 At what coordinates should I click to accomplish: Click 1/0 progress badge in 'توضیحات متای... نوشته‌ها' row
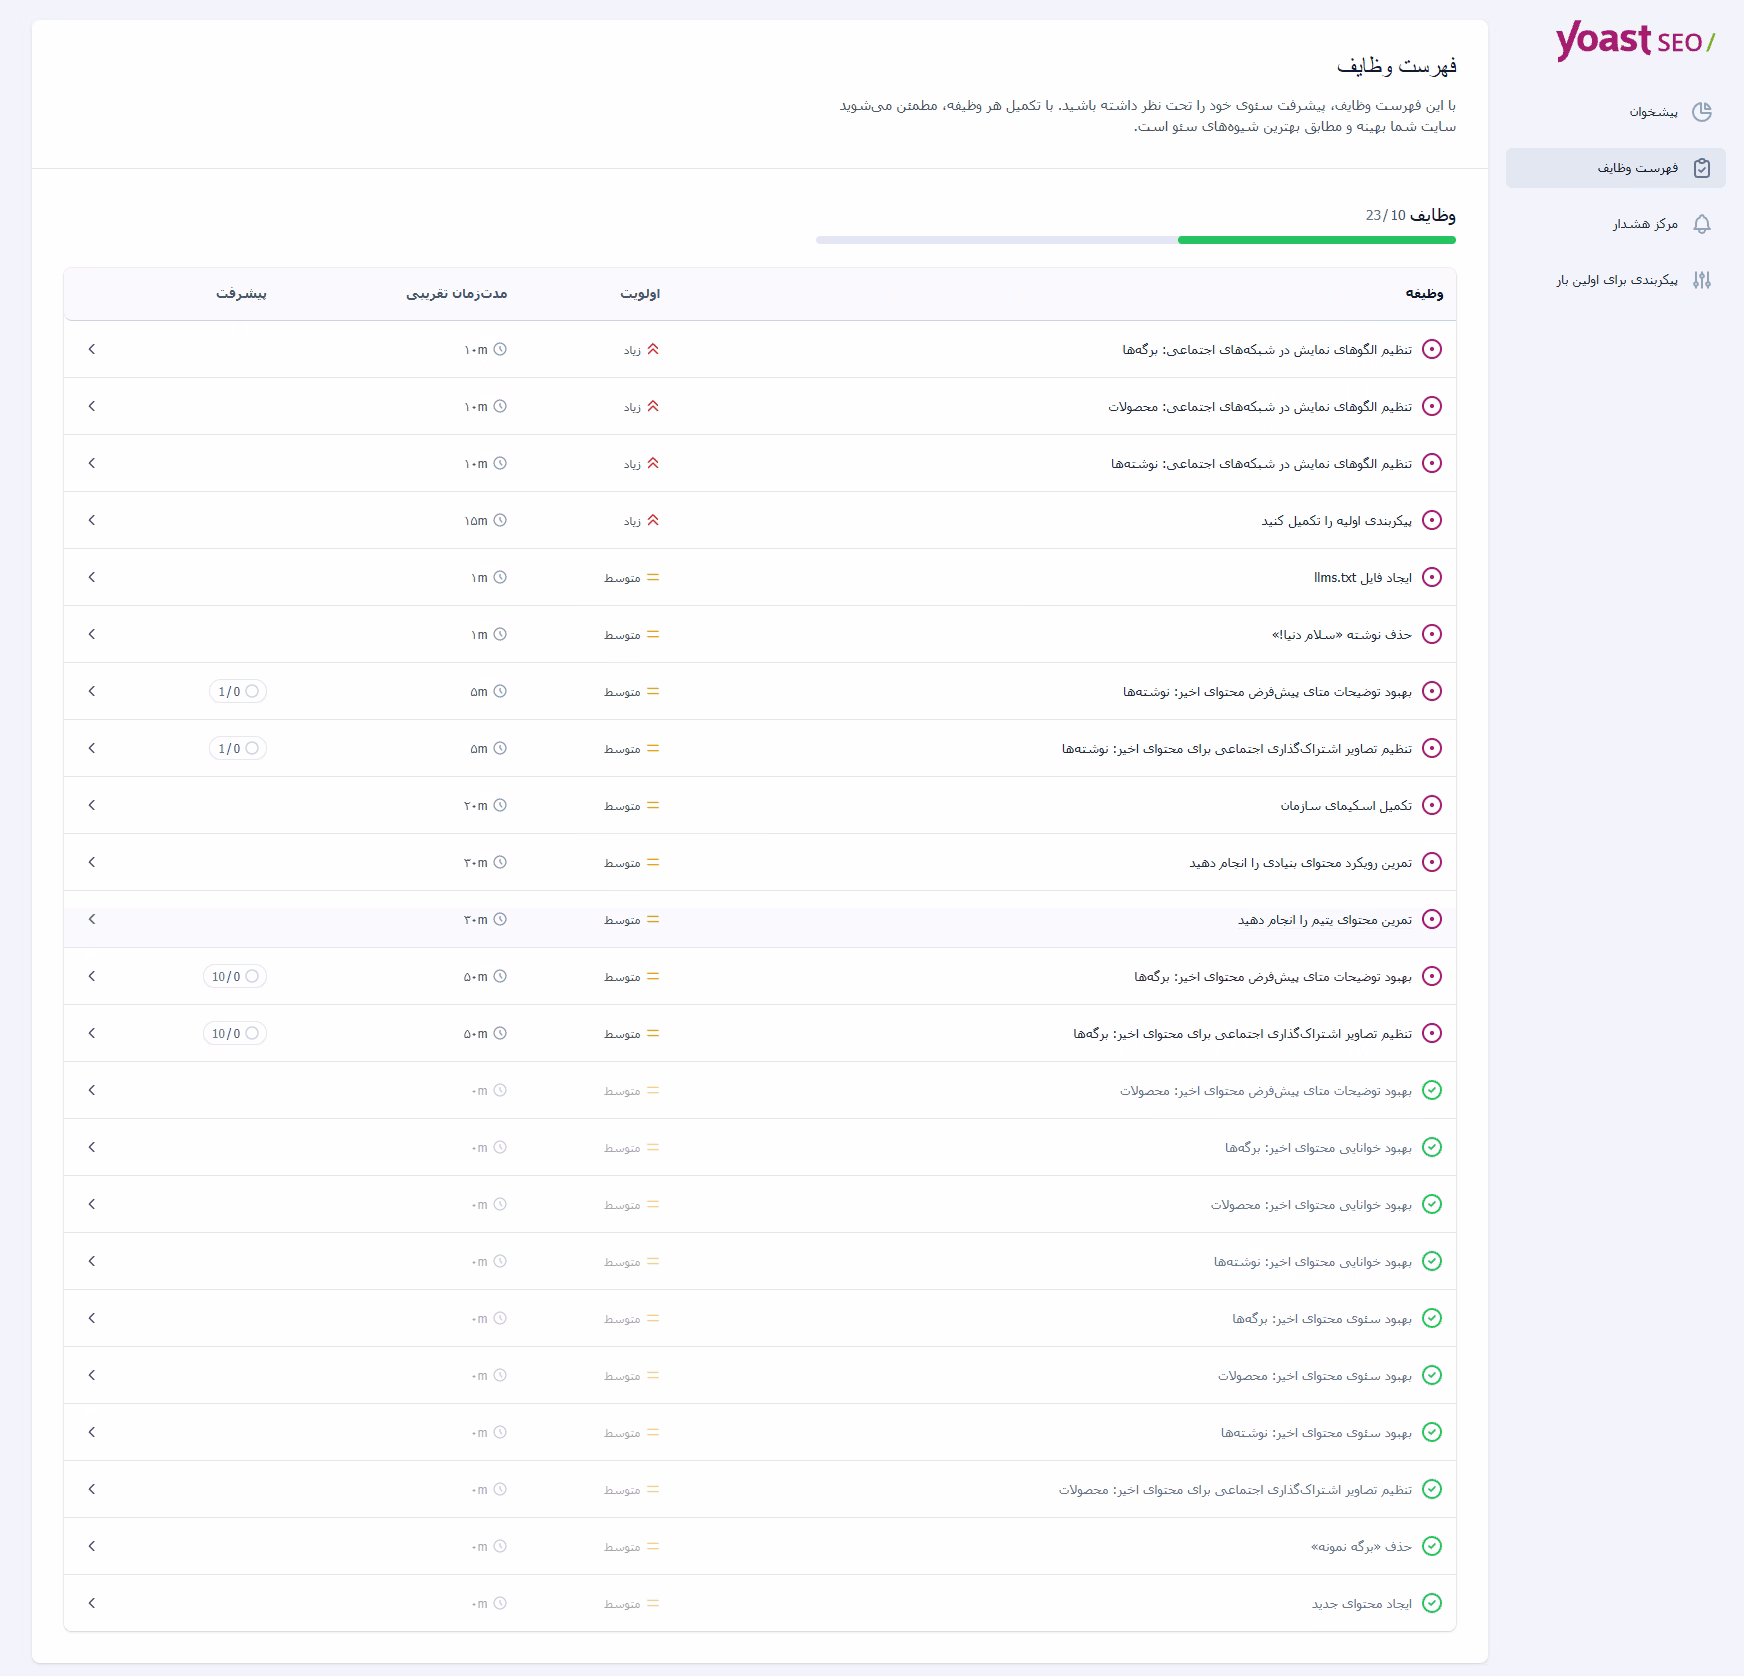238,691
